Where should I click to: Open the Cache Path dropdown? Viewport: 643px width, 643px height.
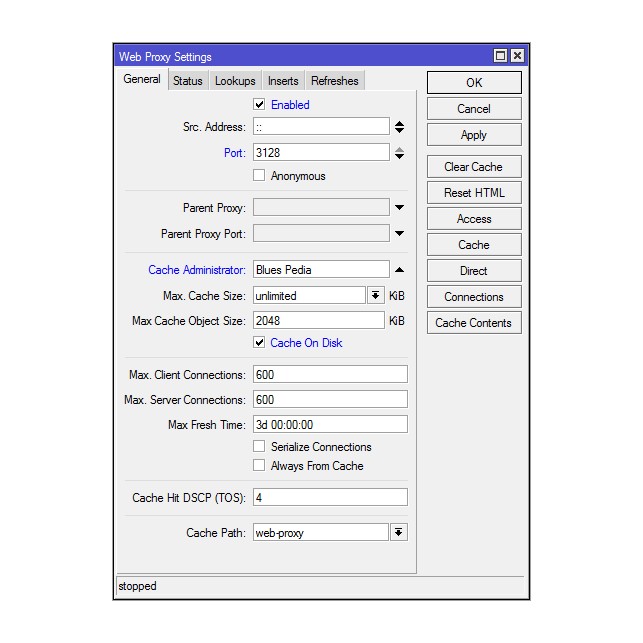(398, 533)
